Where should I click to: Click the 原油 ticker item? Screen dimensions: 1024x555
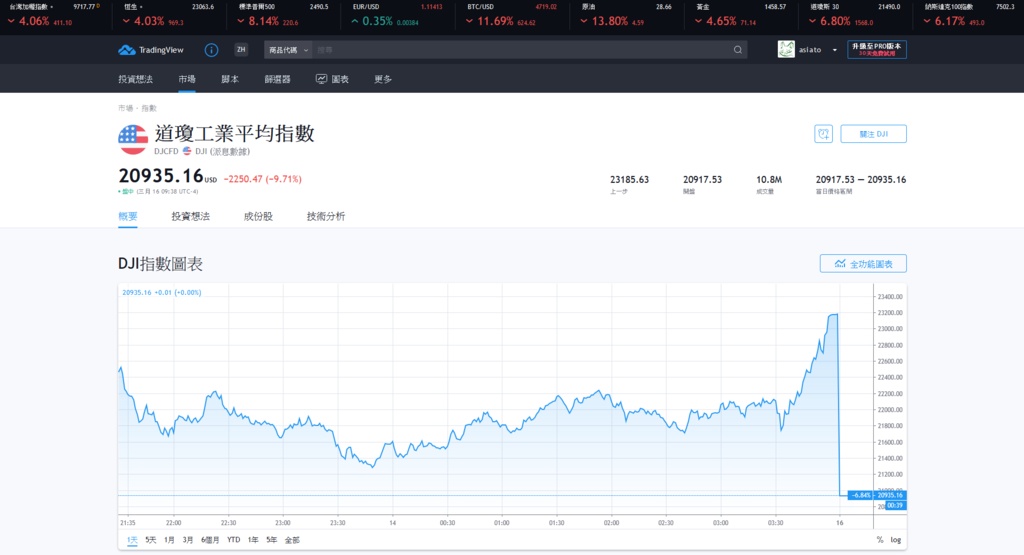coord(626,14)
